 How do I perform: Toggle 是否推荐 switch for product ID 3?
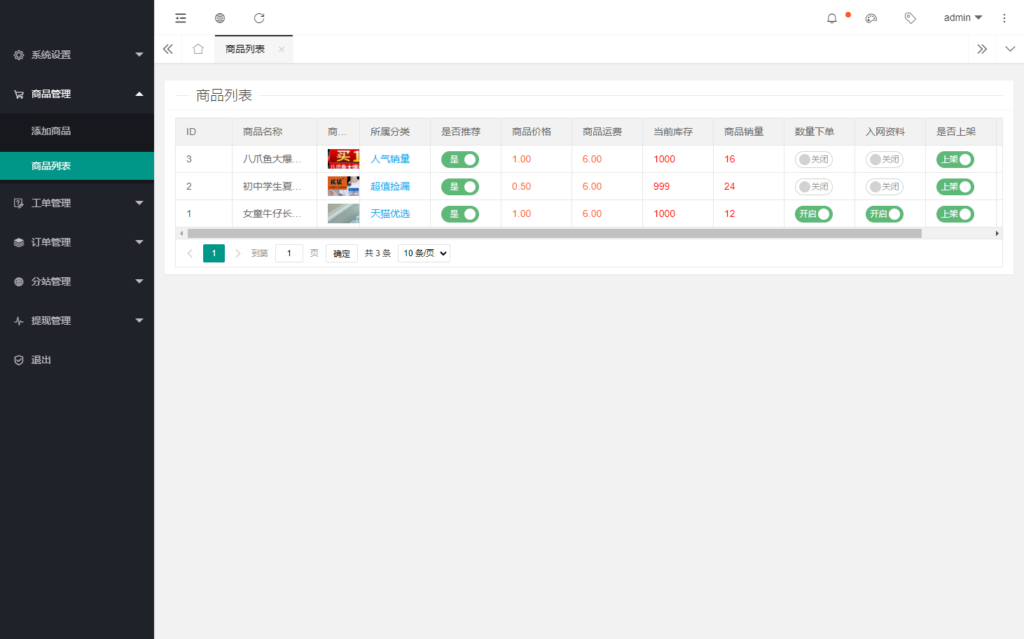[x=460, y=159]
